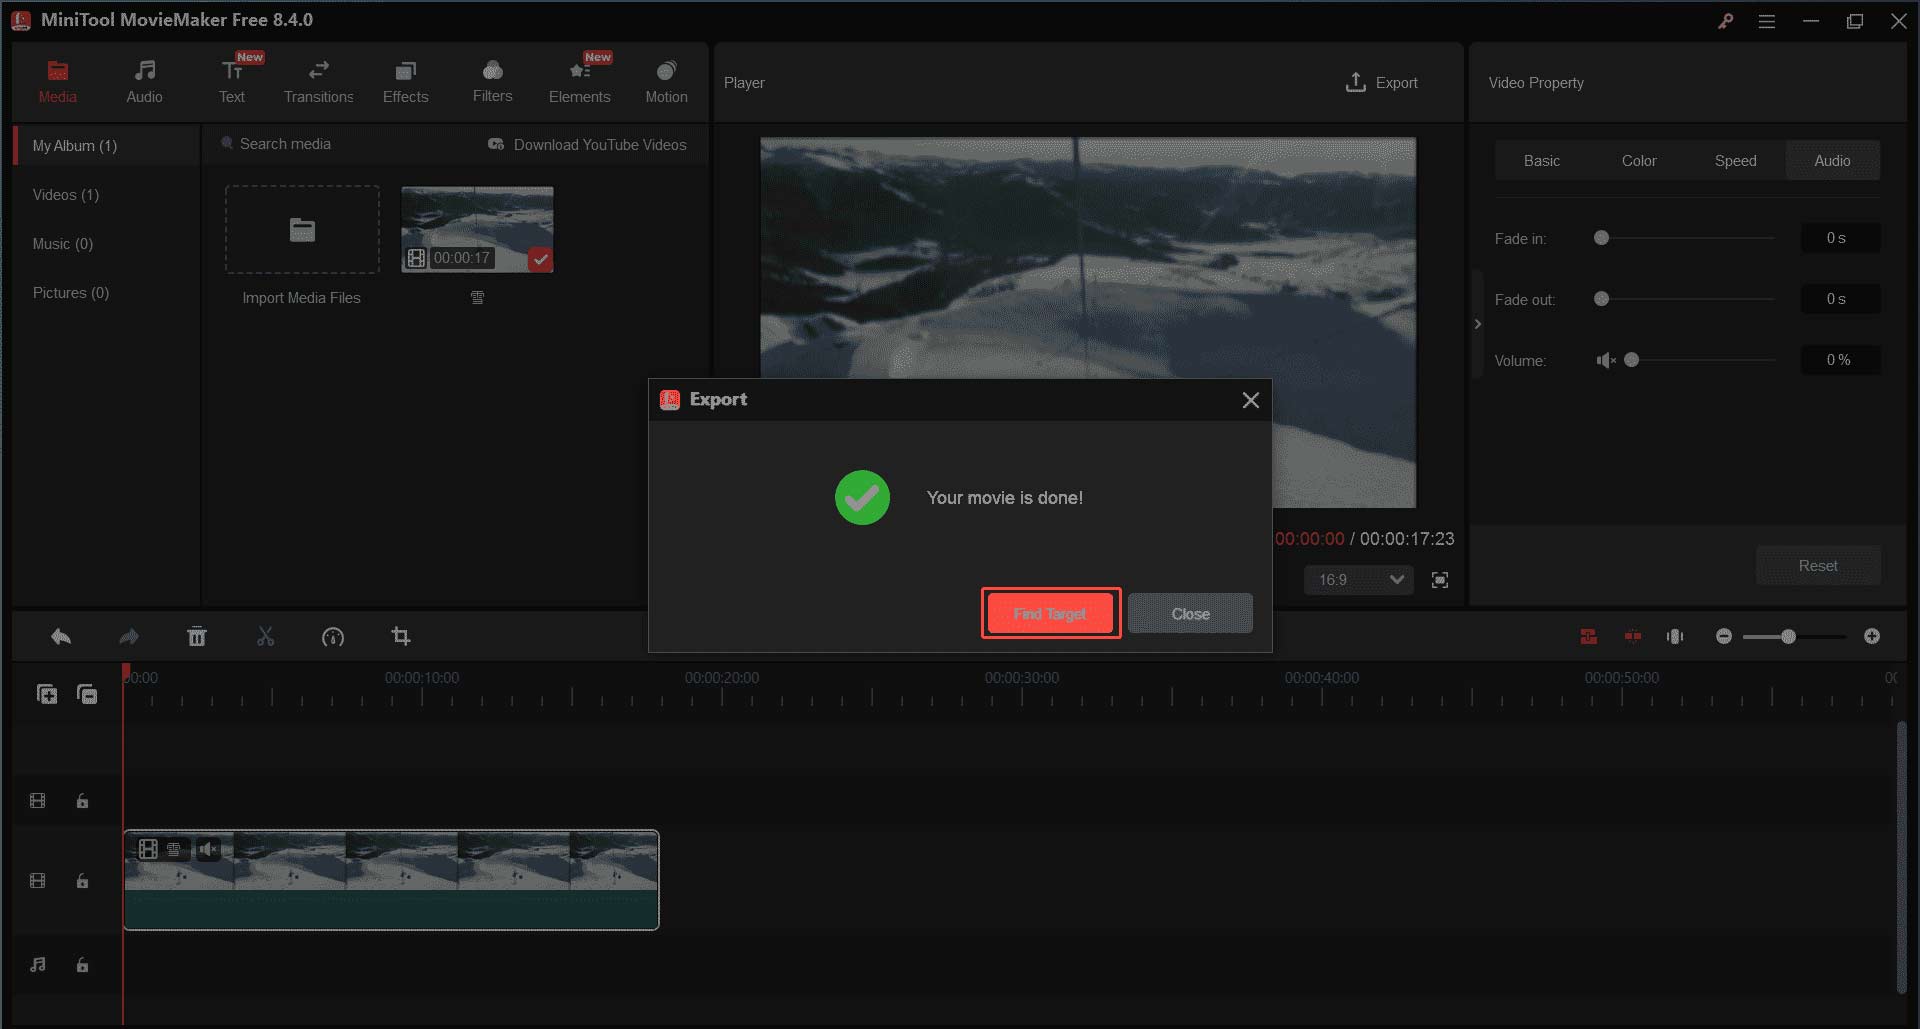This screenshot has width=1920, height=1029.
Task: Mute the volume in Audio properties
Action: pyautogui.click(x=1606, y=360)
